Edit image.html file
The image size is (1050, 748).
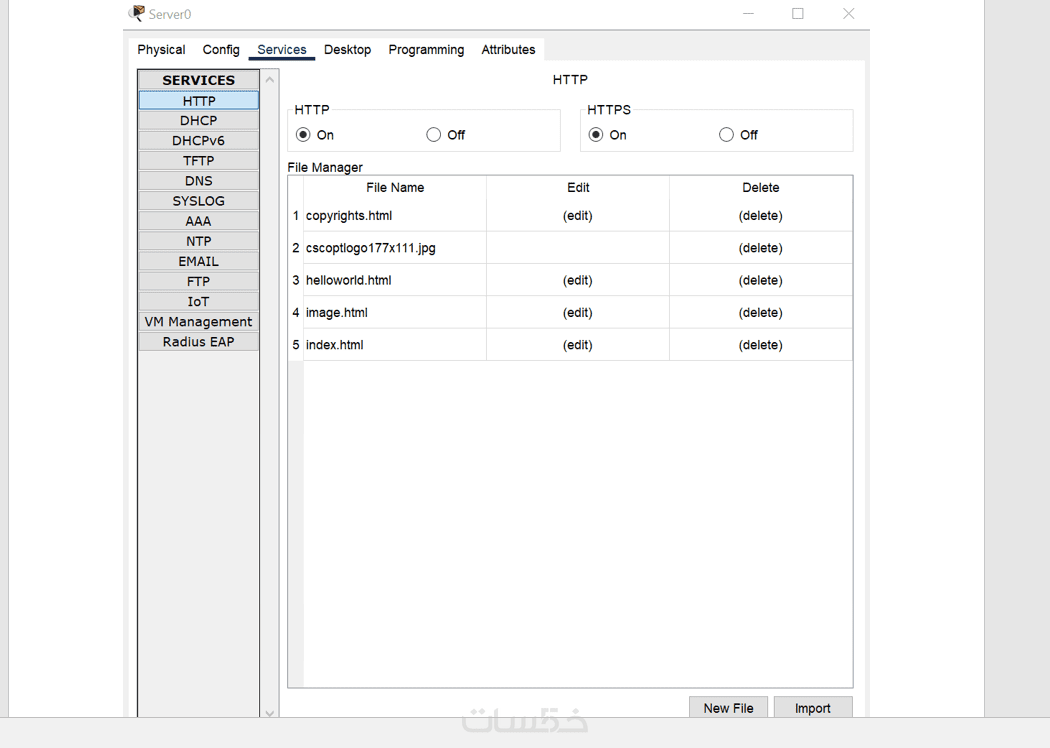point(577,312)
